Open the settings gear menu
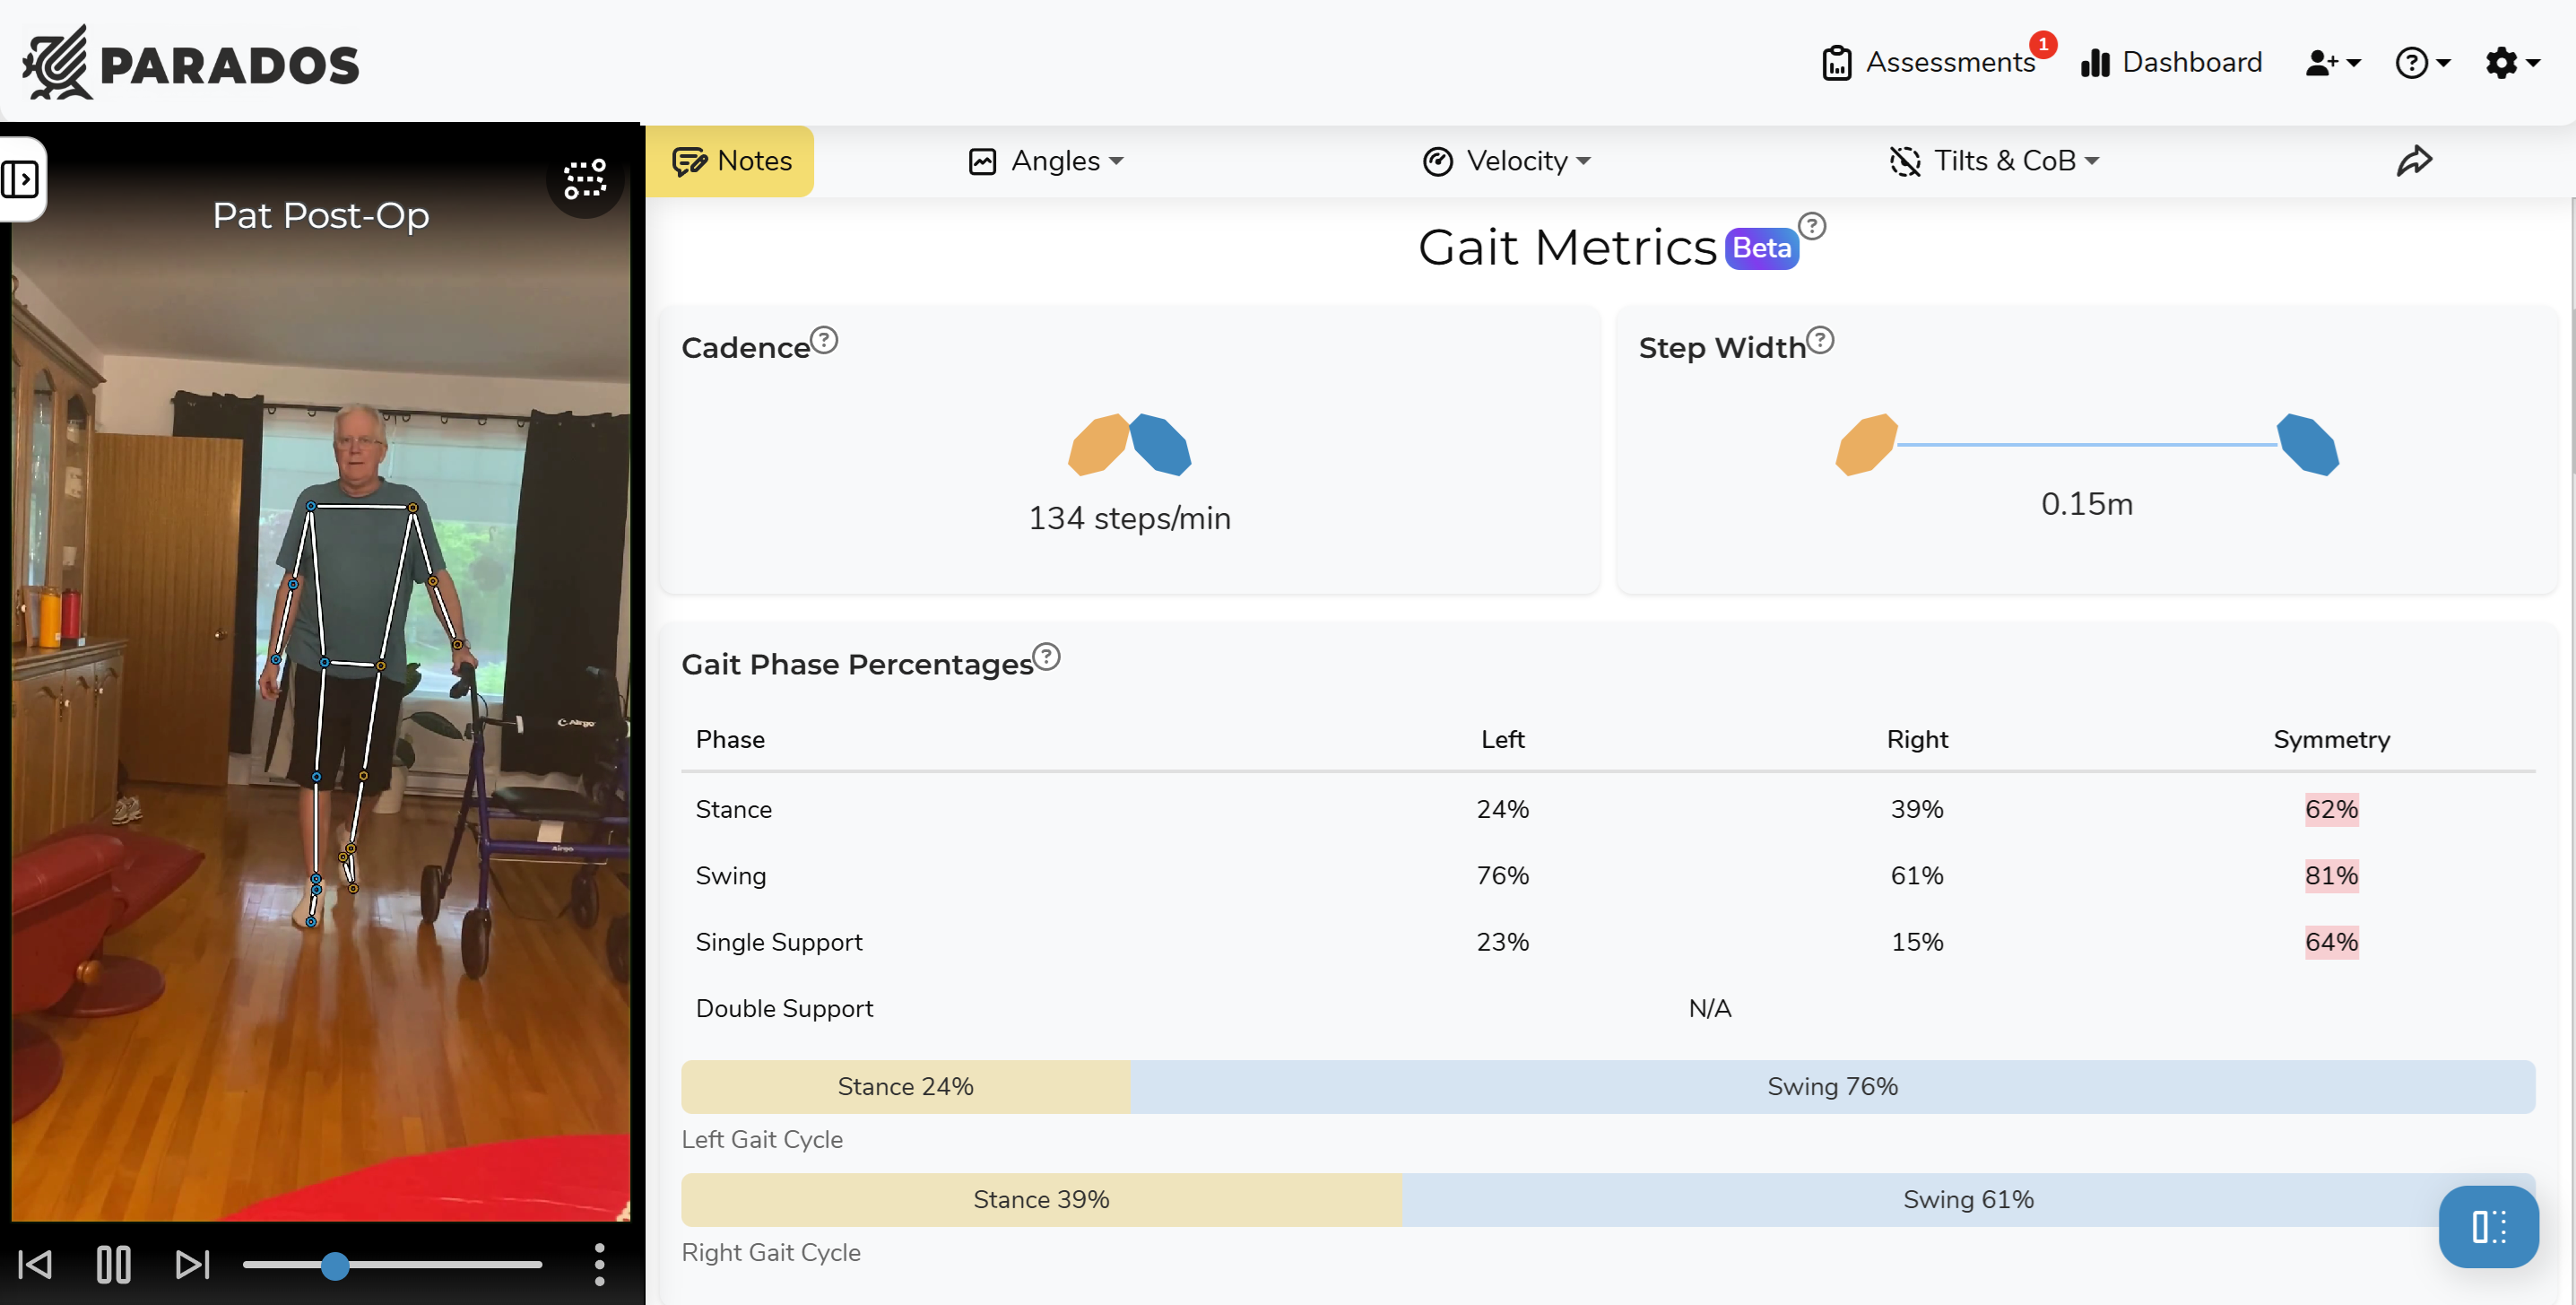 2510,62
